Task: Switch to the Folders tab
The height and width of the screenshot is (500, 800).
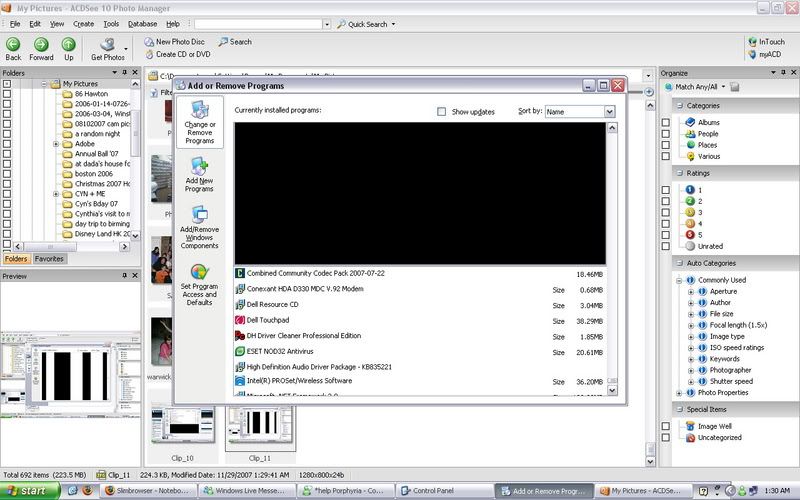Action: 16,259
